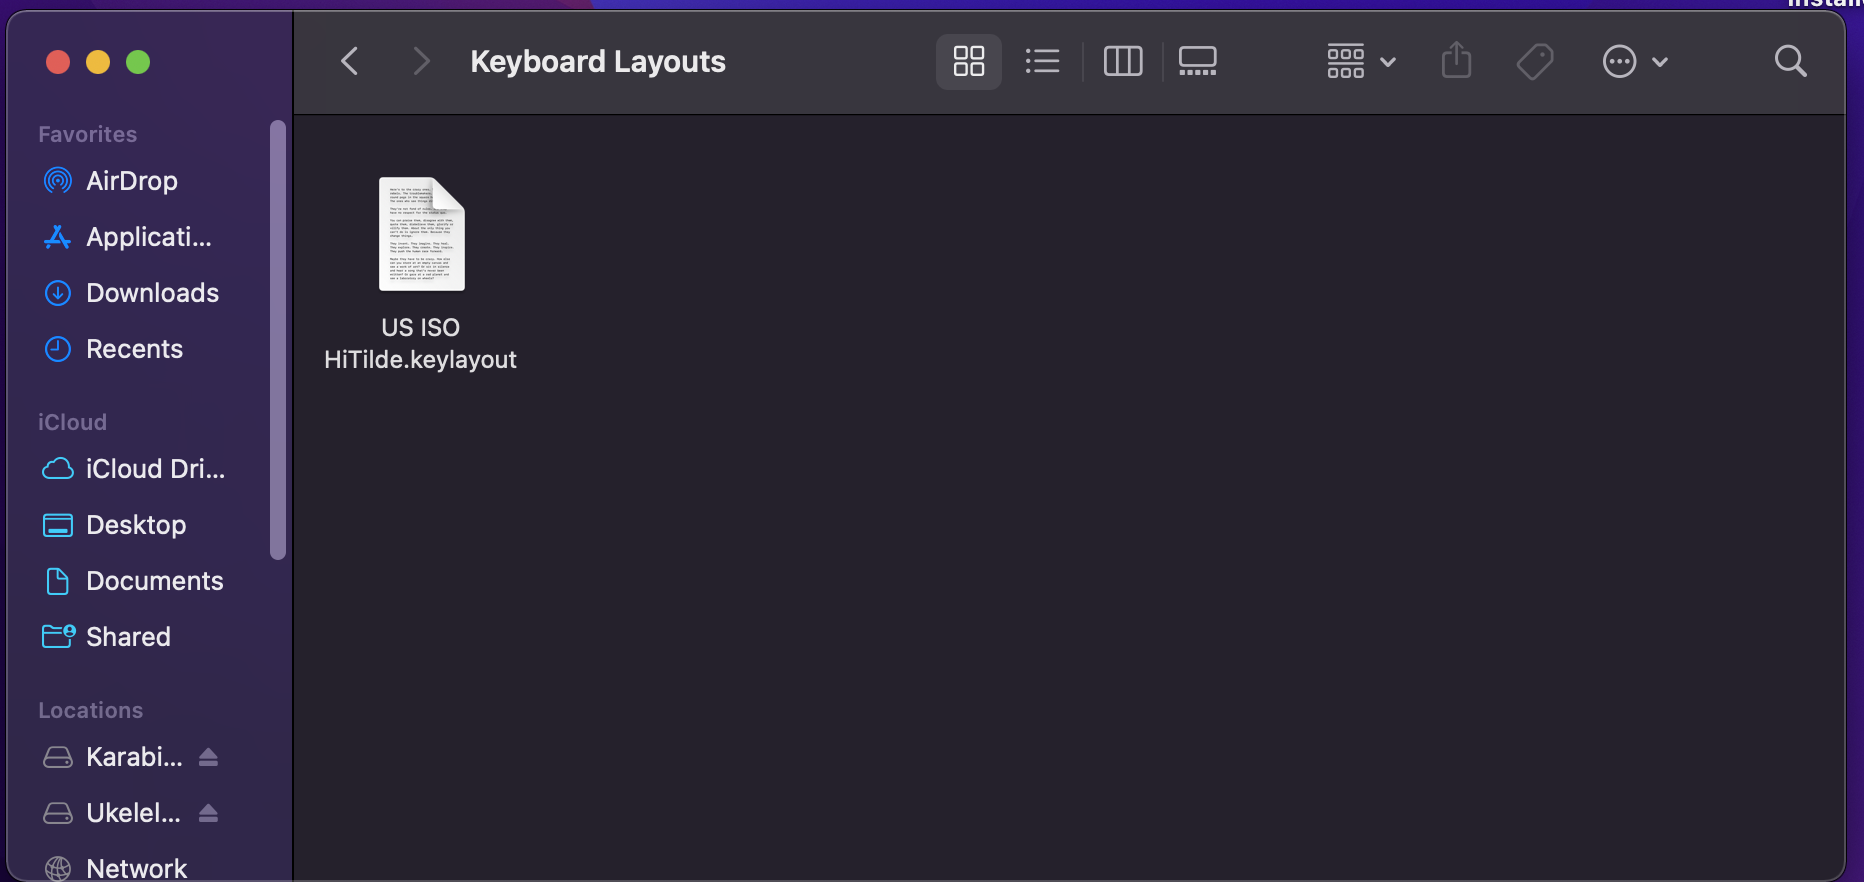Open iCloud Drive in the sidebar
This screenshot has height=882, width=1864.
tap(155, 469)
